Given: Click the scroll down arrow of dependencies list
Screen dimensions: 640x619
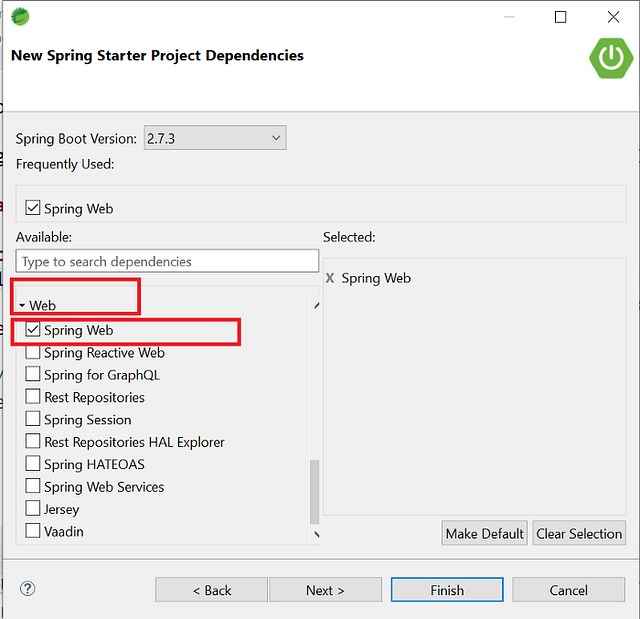Looking at the screenshot, I should [x=316, y=534].
